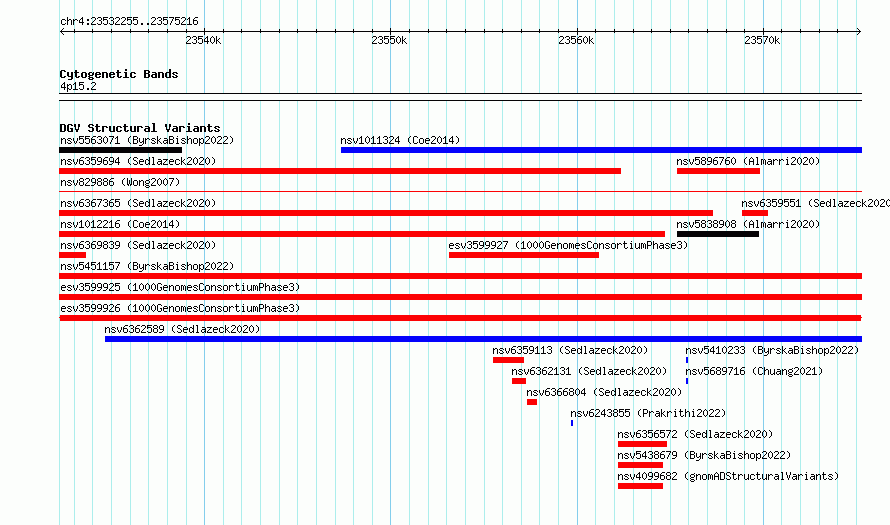
Task: Click the 4p15.2 cytogenetic band label
Action: tap(78, 86)
